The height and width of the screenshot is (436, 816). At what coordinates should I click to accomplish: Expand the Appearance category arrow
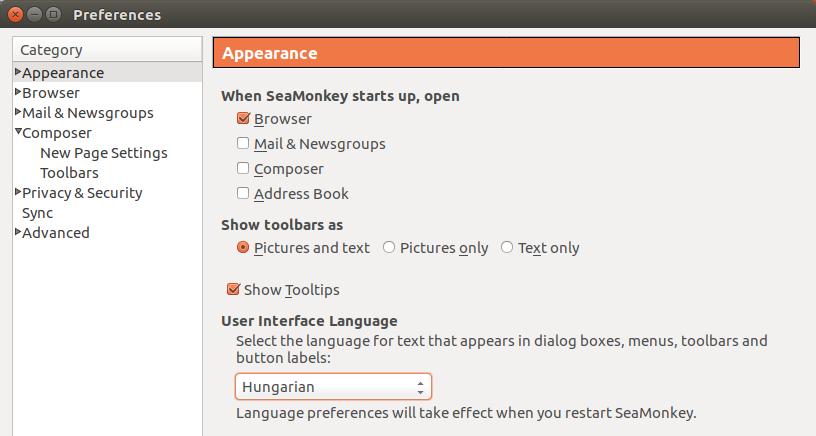tap(18, 71)
